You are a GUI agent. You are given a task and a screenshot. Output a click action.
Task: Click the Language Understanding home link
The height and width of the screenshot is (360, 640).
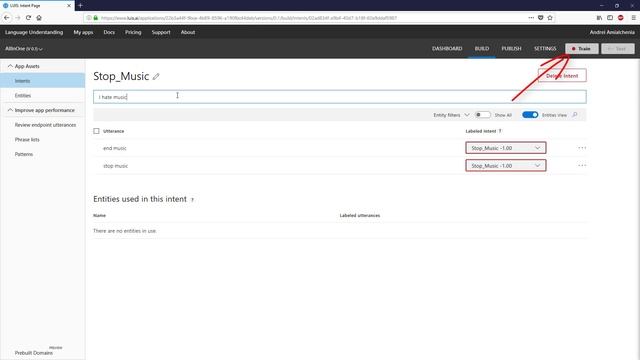coord(34,32)
